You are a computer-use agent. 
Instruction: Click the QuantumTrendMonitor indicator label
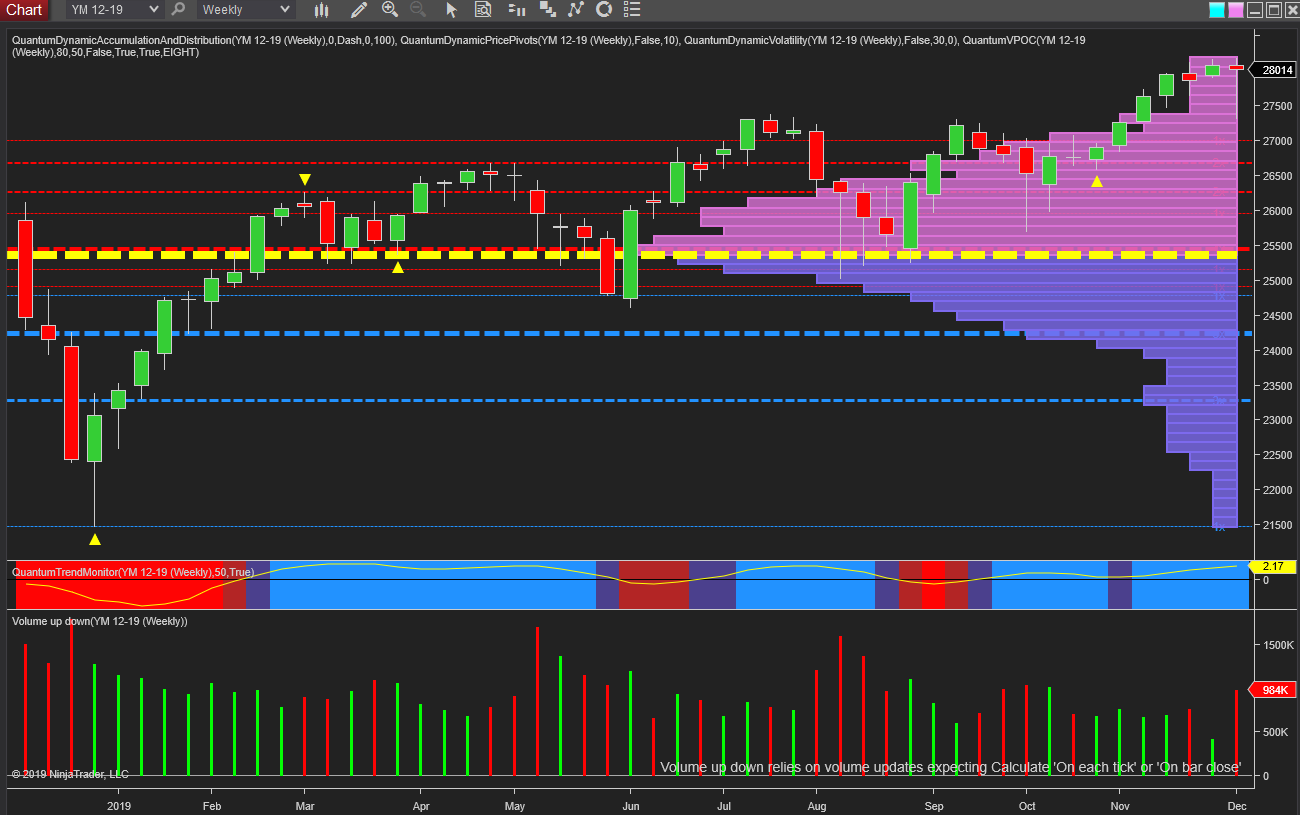tap(133, 572)
